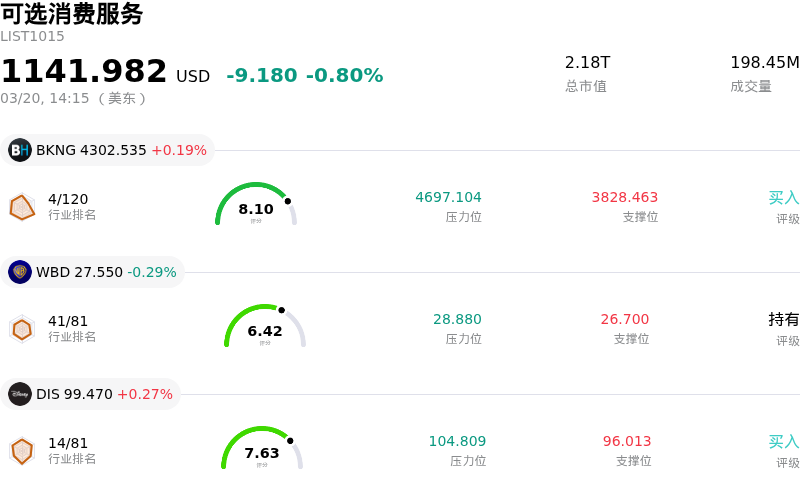Click the industry rank badge icon beside 41/81
The image size is (800, 488).
point(22,329)
